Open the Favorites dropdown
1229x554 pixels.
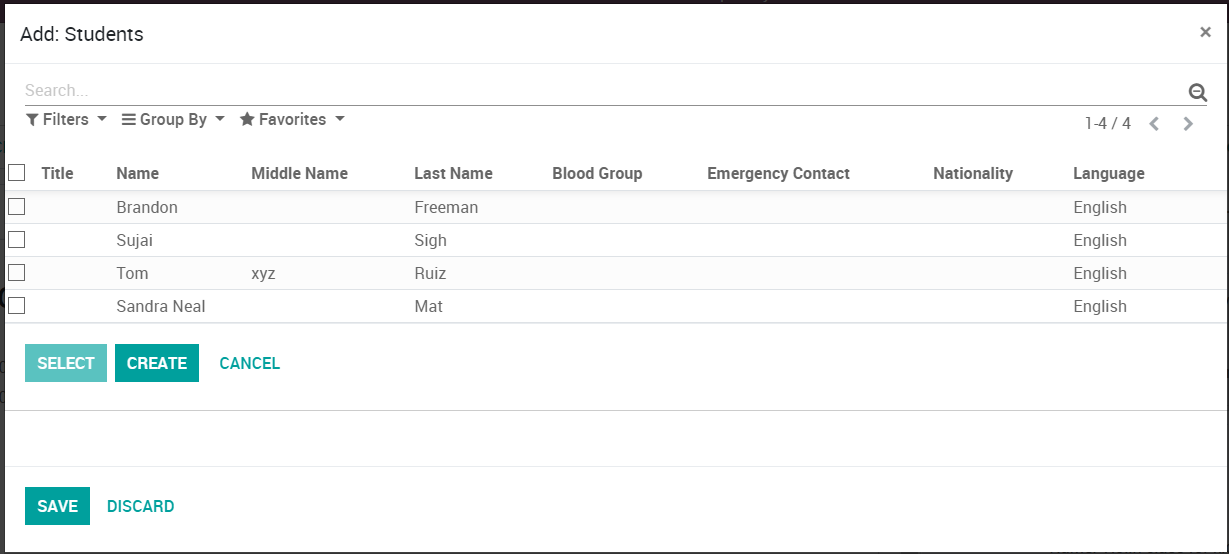tap(292, 120)
